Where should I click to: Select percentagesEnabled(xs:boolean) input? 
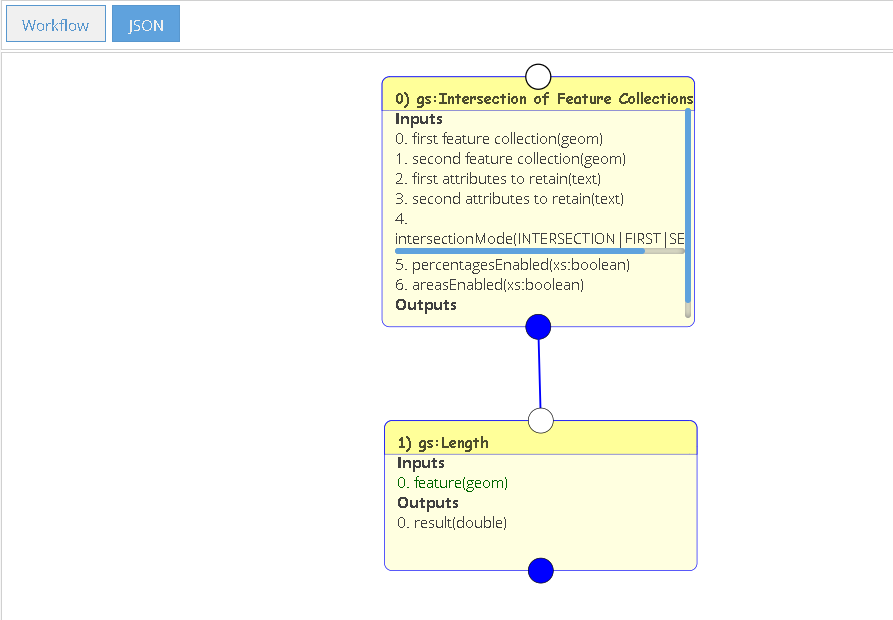513,265
